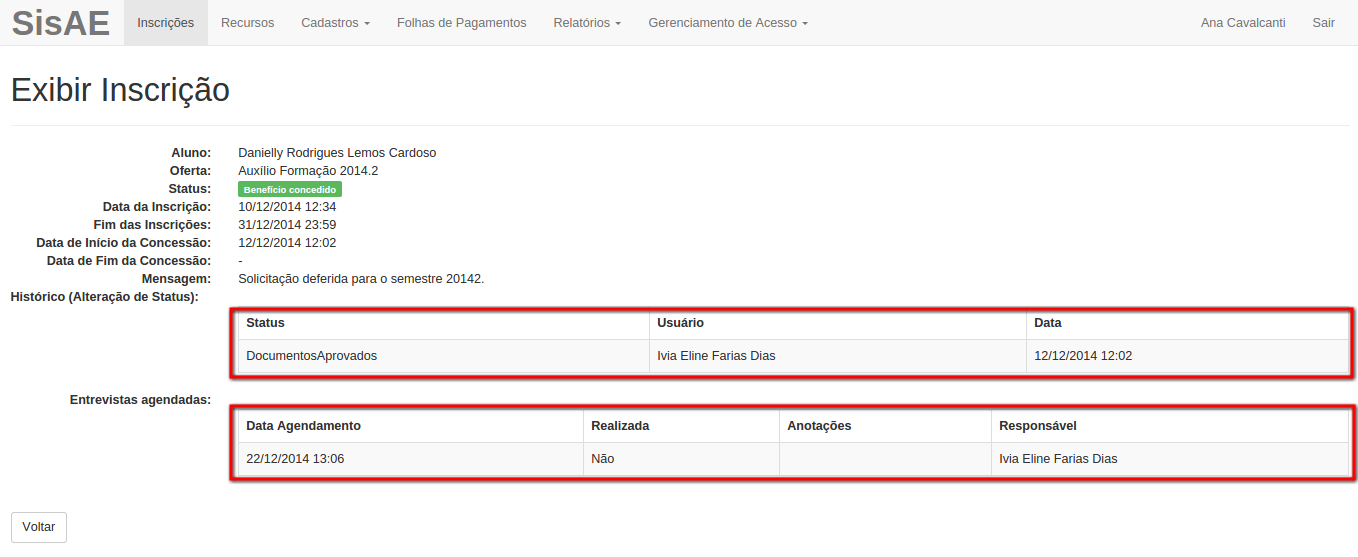Click the Voltar button
1358x557 pixels.
point(39,527)
